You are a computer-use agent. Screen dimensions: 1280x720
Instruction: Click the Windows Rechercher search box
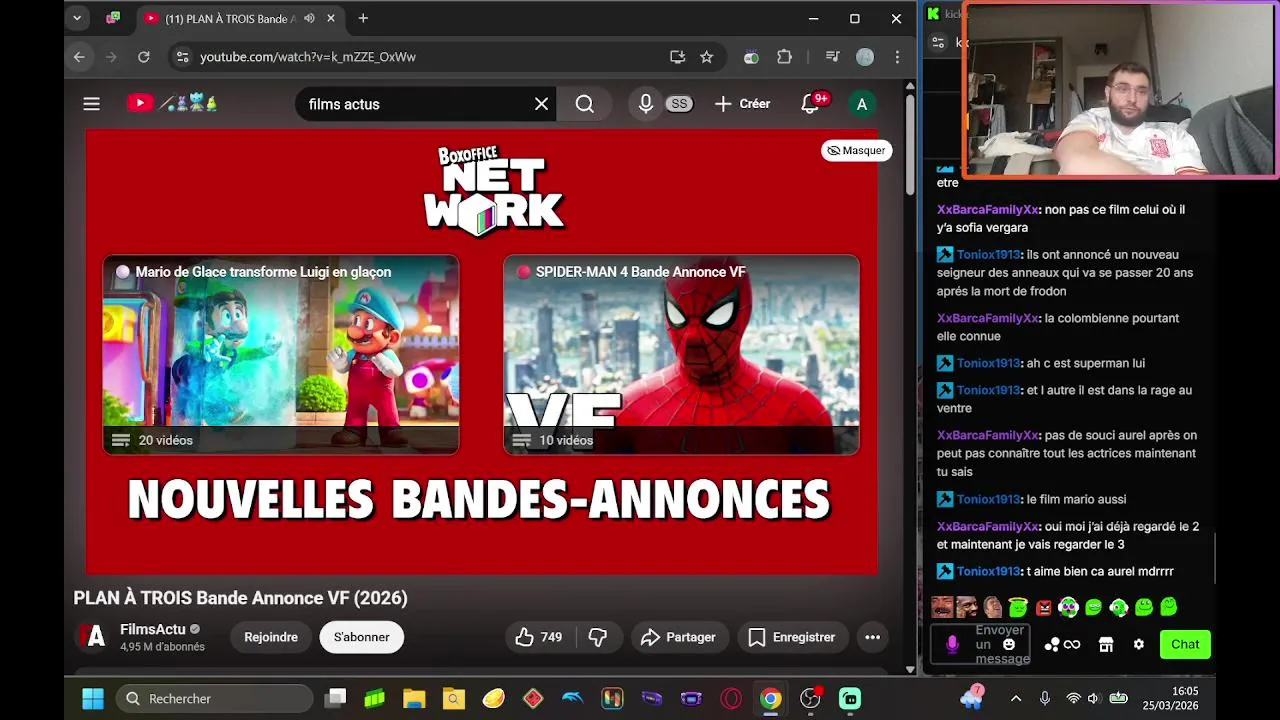click(214, 698)
